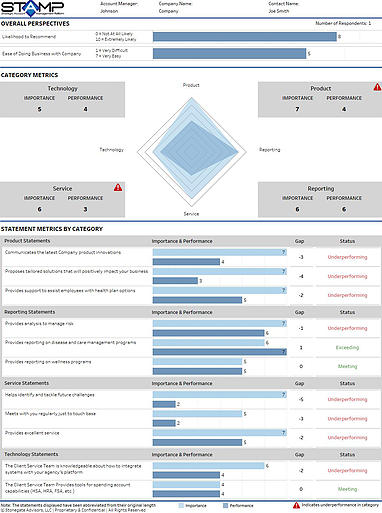Click the Reporting Statements section header
The width and height of the screenshot is (382, 513).
coord(30,312)
